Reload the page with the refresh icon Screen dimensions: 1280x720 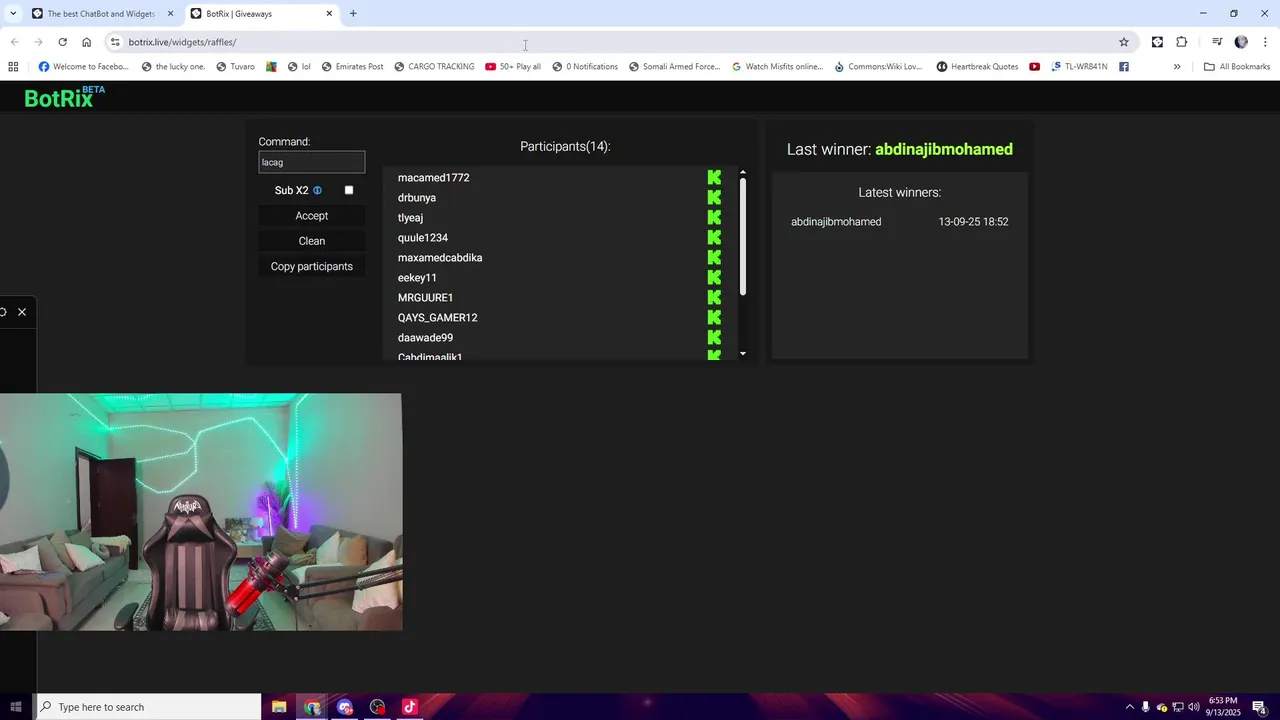click(x=62, y=42)
